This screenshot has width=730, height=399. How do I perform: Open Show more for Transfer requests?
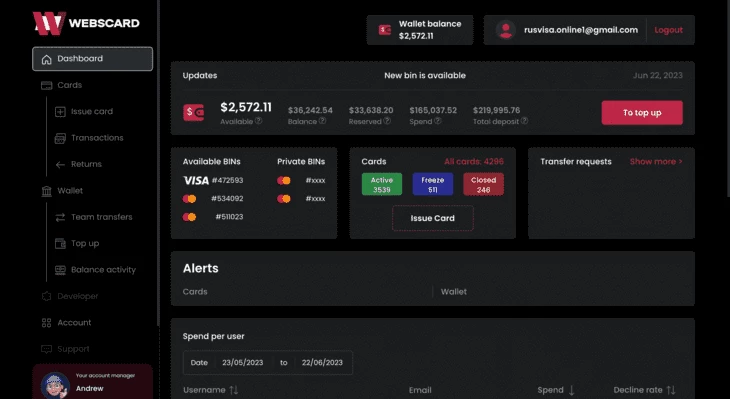click(x=656, y=162)
